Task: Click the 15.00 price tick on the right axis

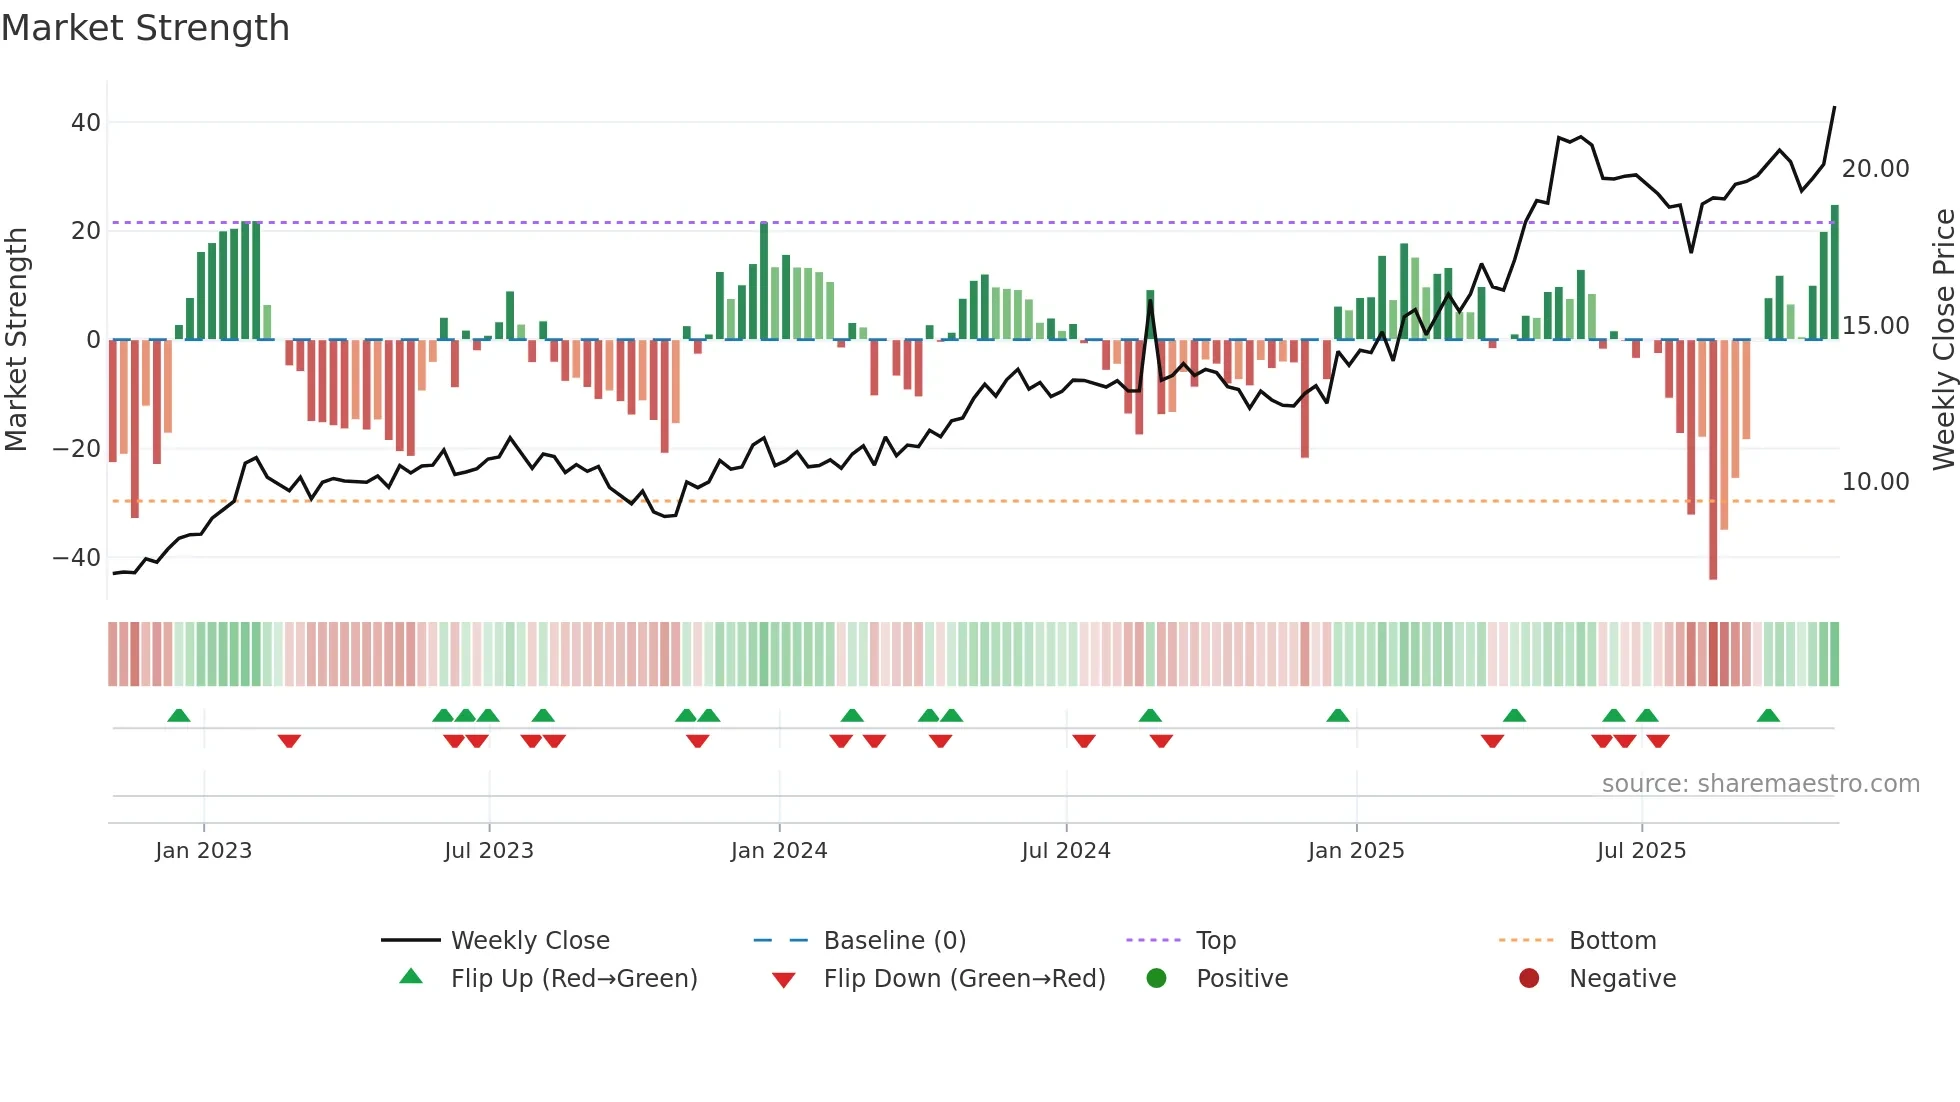Action: [x=1876, y=326]
